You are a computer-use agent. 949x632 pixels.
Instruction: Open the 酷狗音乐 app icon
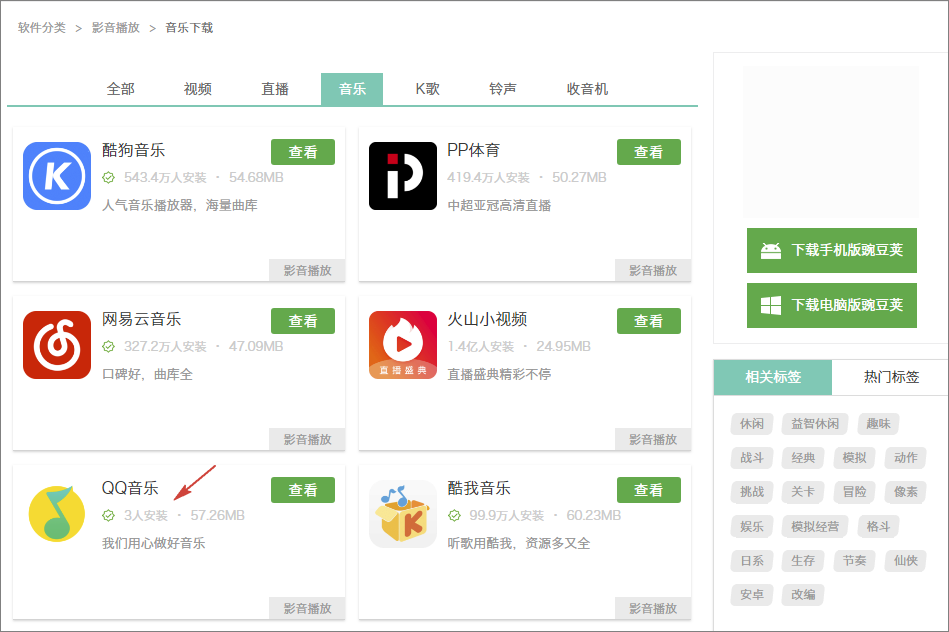57,176
